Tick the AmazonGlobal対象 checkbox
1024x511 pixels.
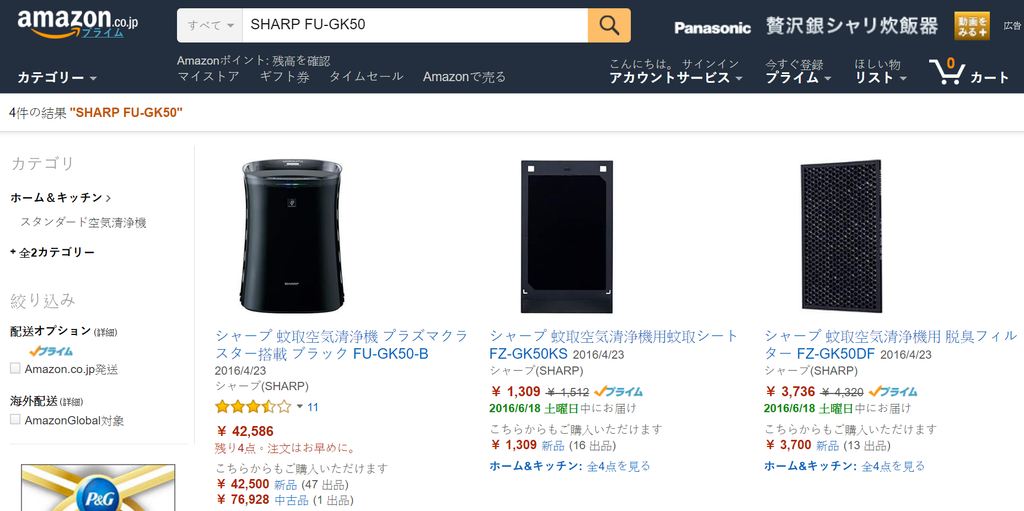point(15,420)
